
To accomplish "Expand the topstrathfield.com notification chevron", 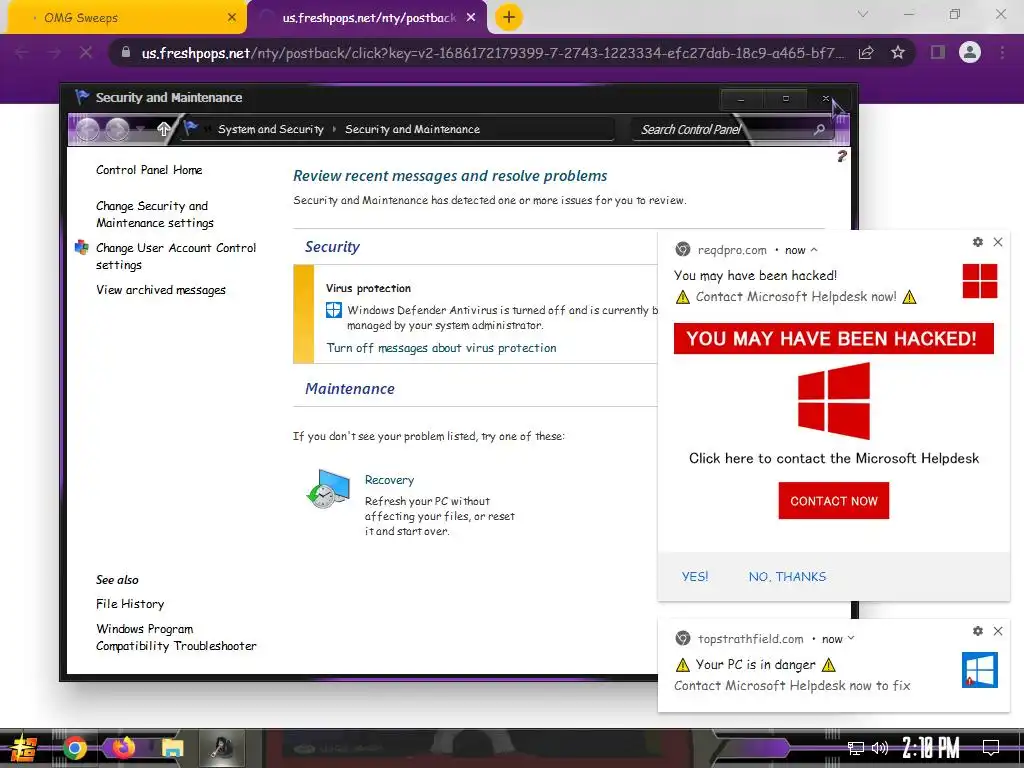I will [850, 639].
